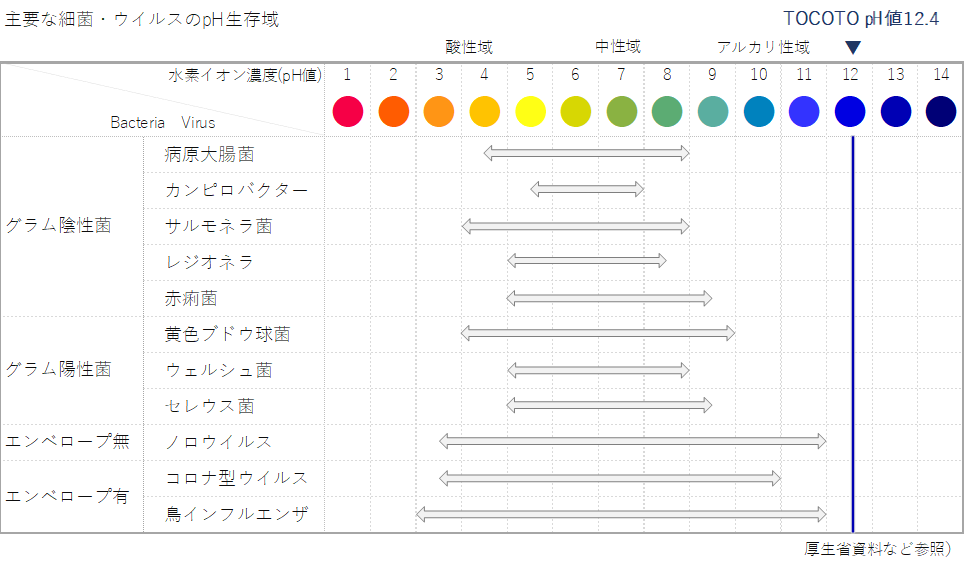
Task: Click the サルモネラ菌 row label
Action: click(218, 226)
